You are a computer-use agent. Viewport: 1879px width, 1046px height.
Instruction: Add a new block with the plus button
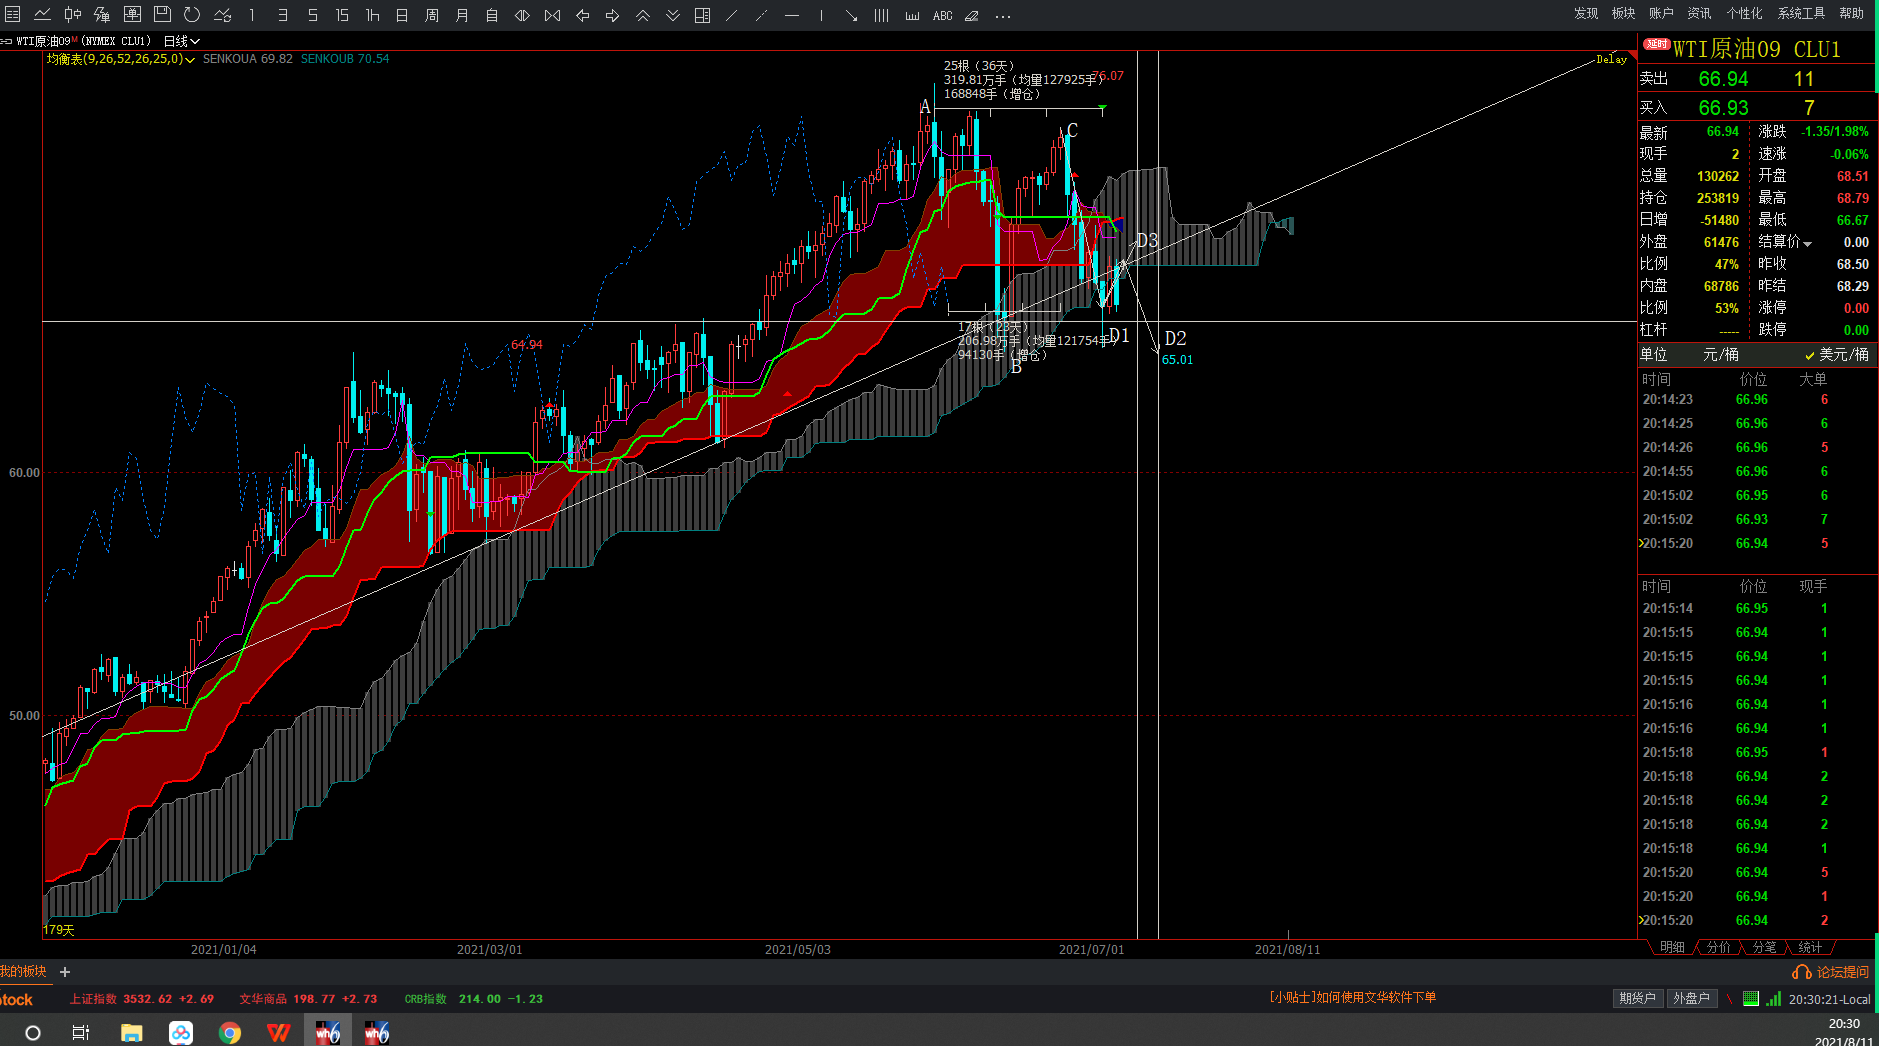65,972
